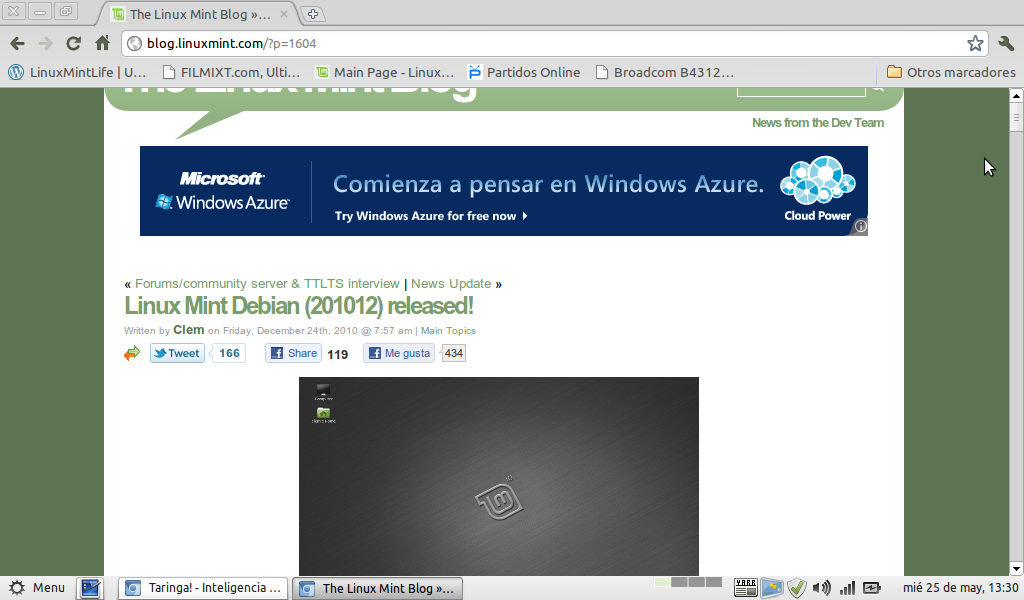The height and width of the screenshot is (600, 1024).
Task: Click Try Windows Azure for free now
Action: click(431, 216)
